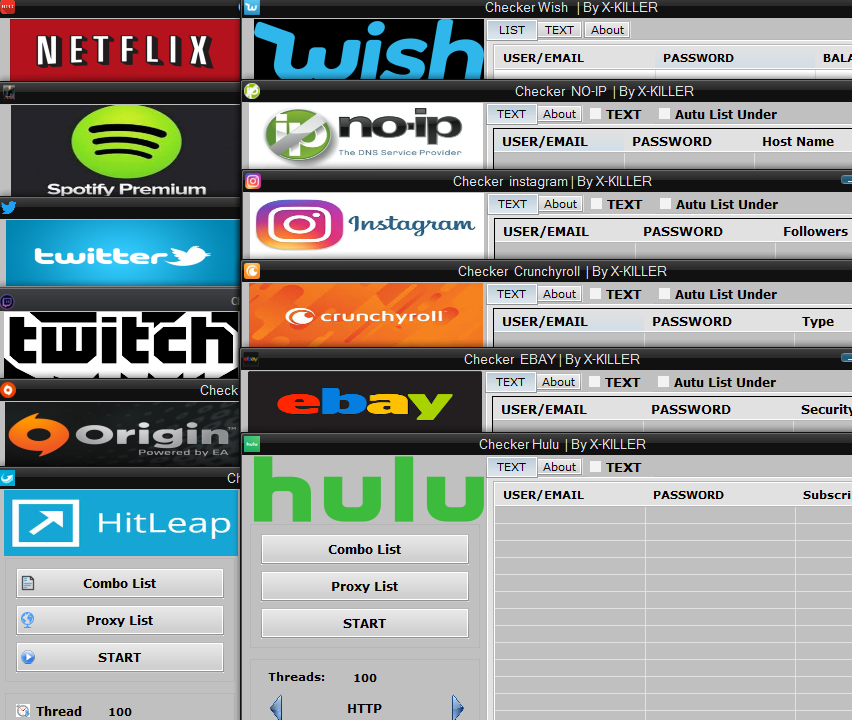Load Combo List in Hulu checker
This screenshot has width=852, height=720.
click(365, 549)
